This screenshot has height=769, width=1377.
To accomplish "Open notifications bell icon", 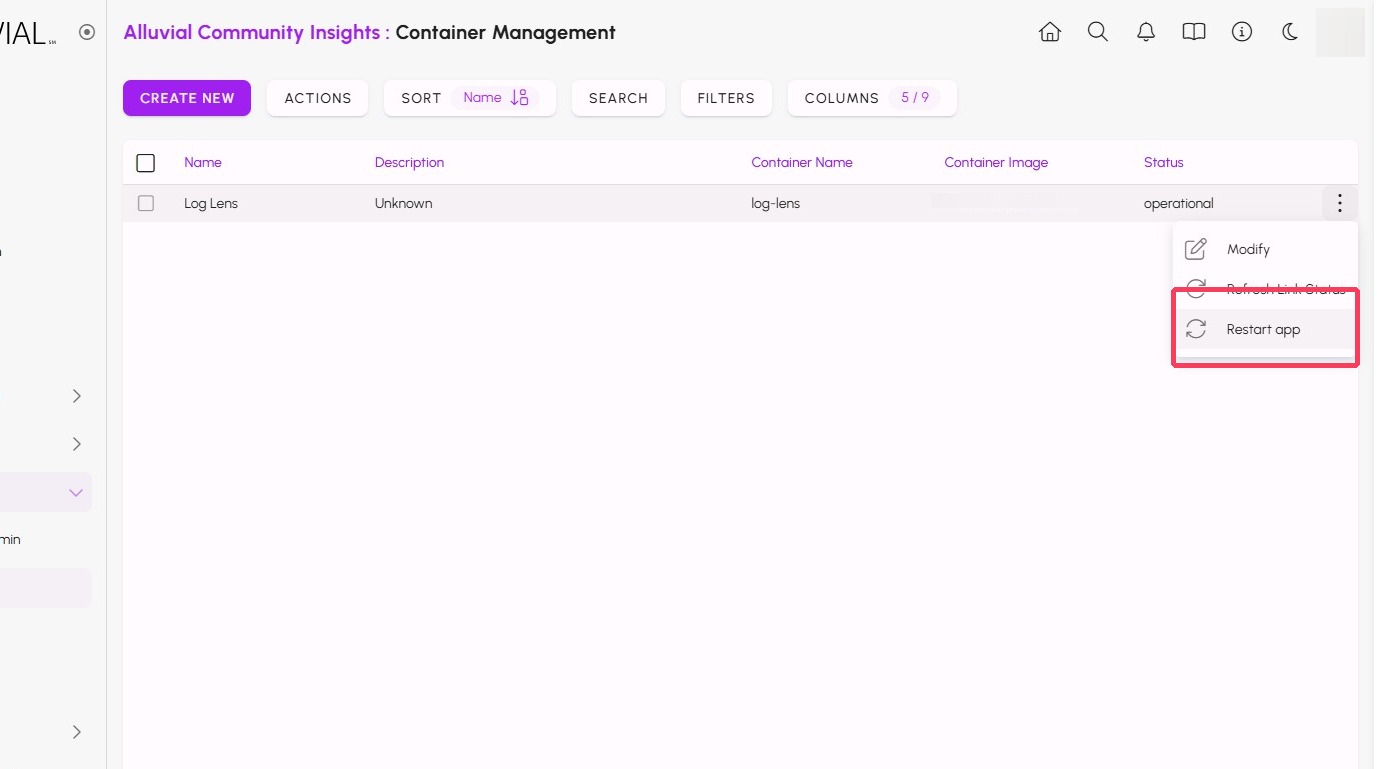I will 1146,32.
